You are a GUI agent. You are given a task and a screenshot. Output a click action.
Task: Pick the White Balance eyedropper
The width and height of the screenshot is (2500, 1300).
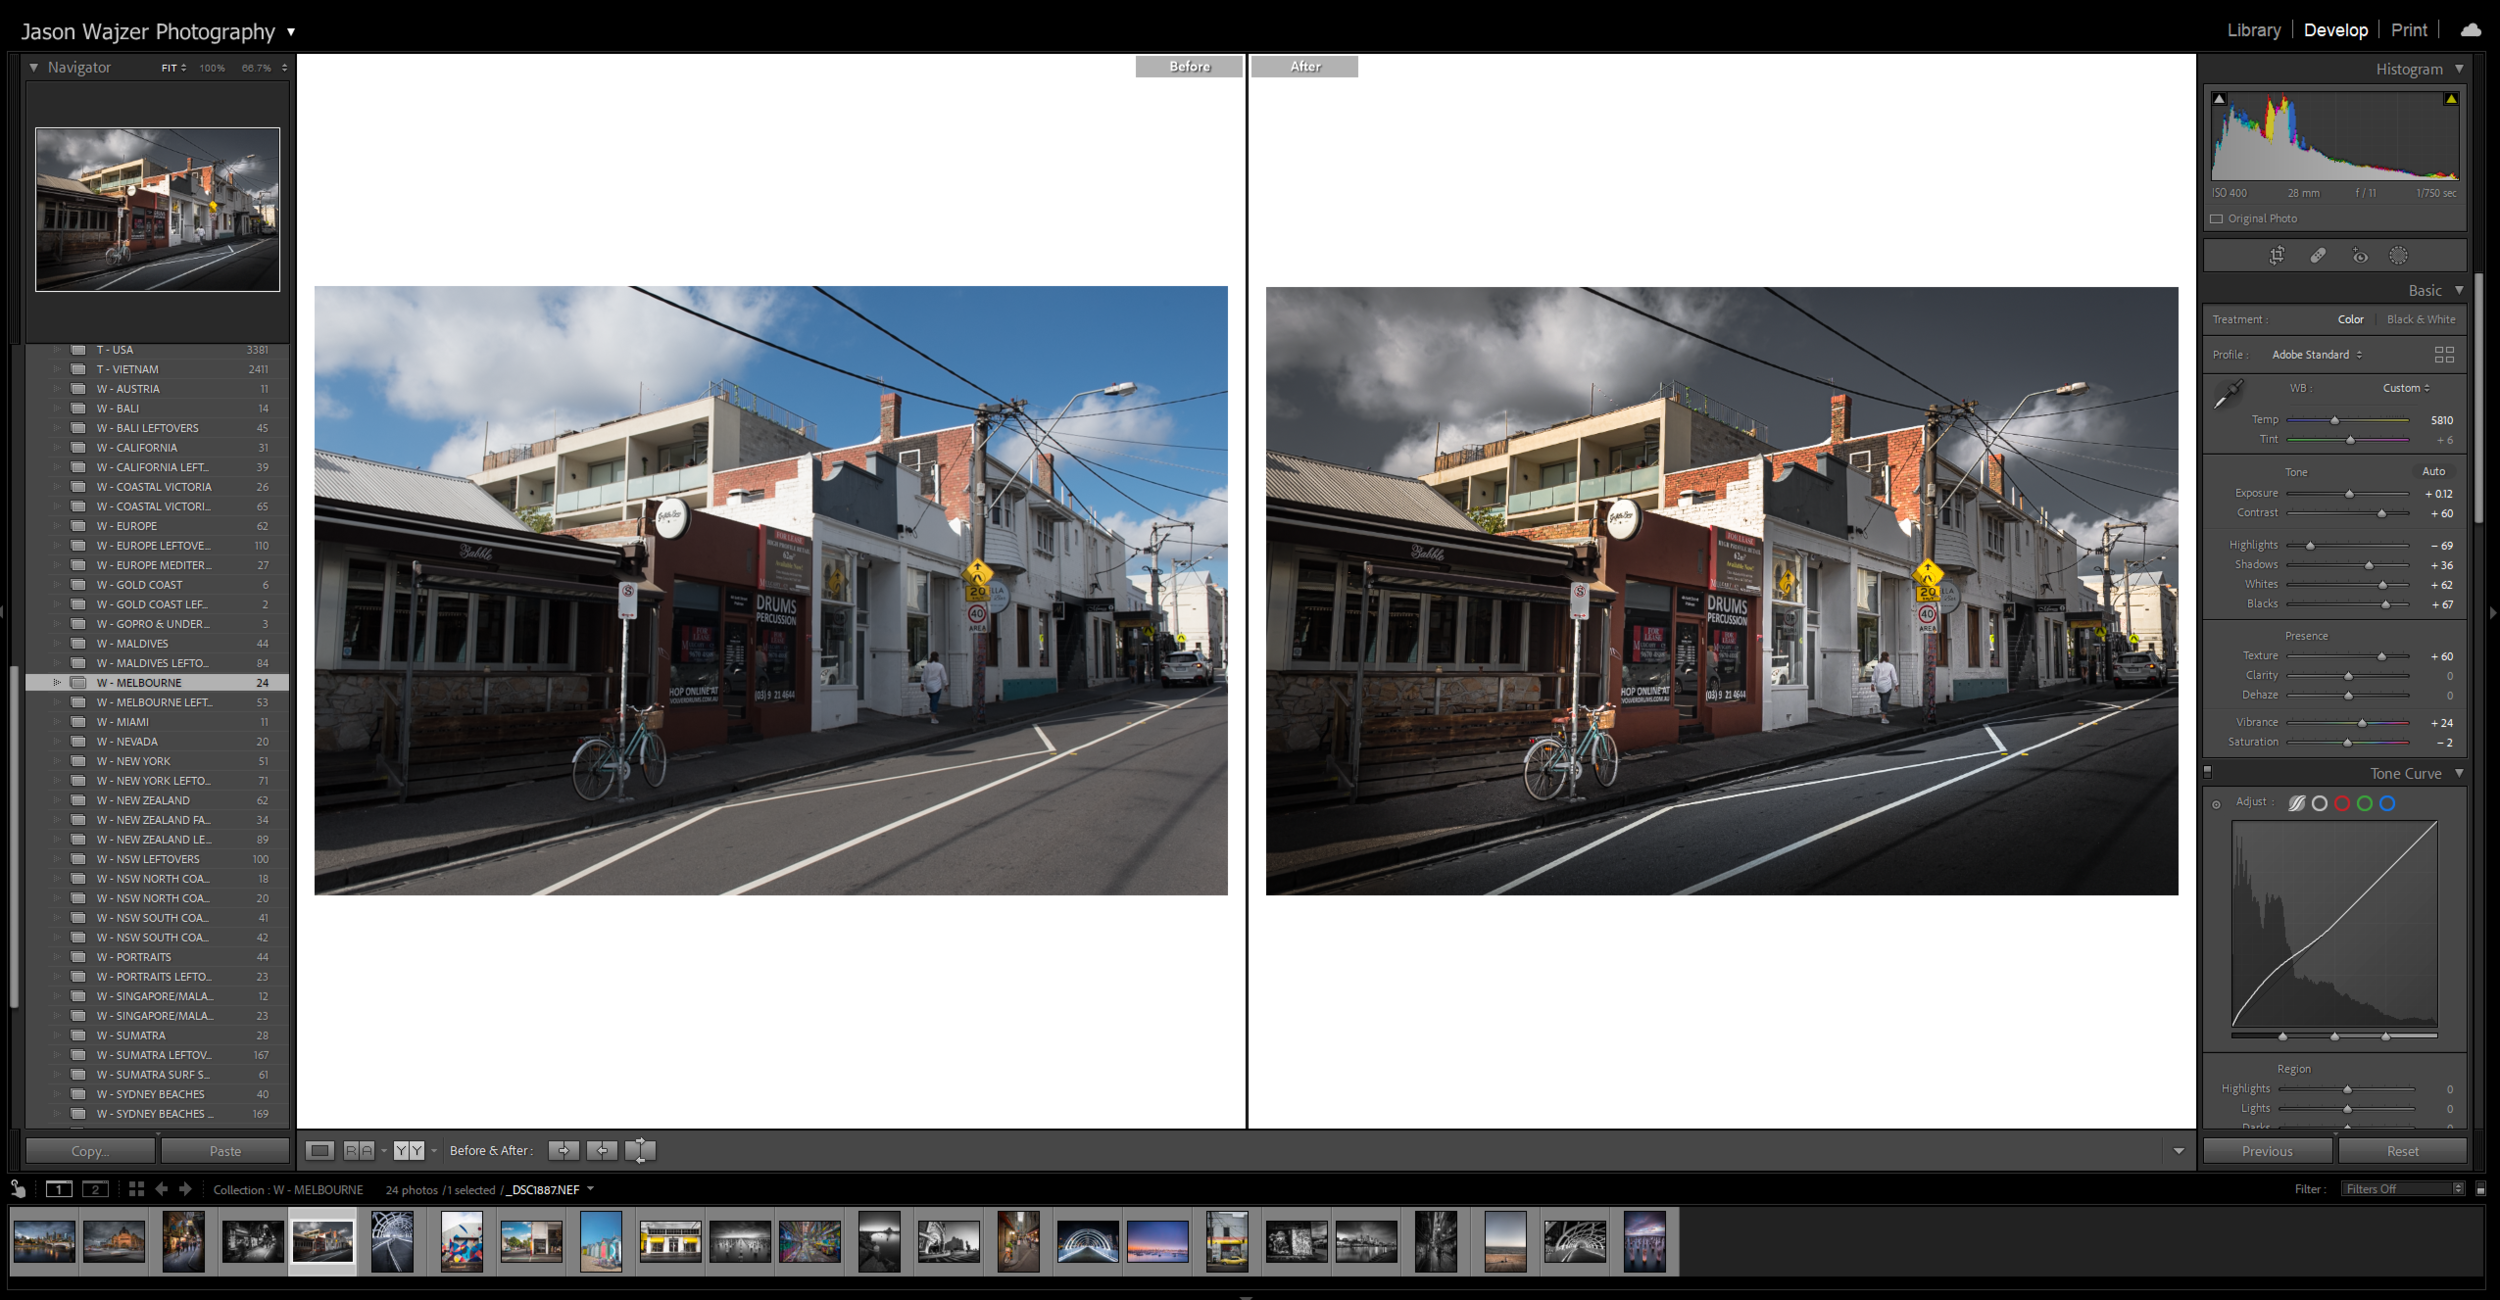click(x=2228, y=394)
